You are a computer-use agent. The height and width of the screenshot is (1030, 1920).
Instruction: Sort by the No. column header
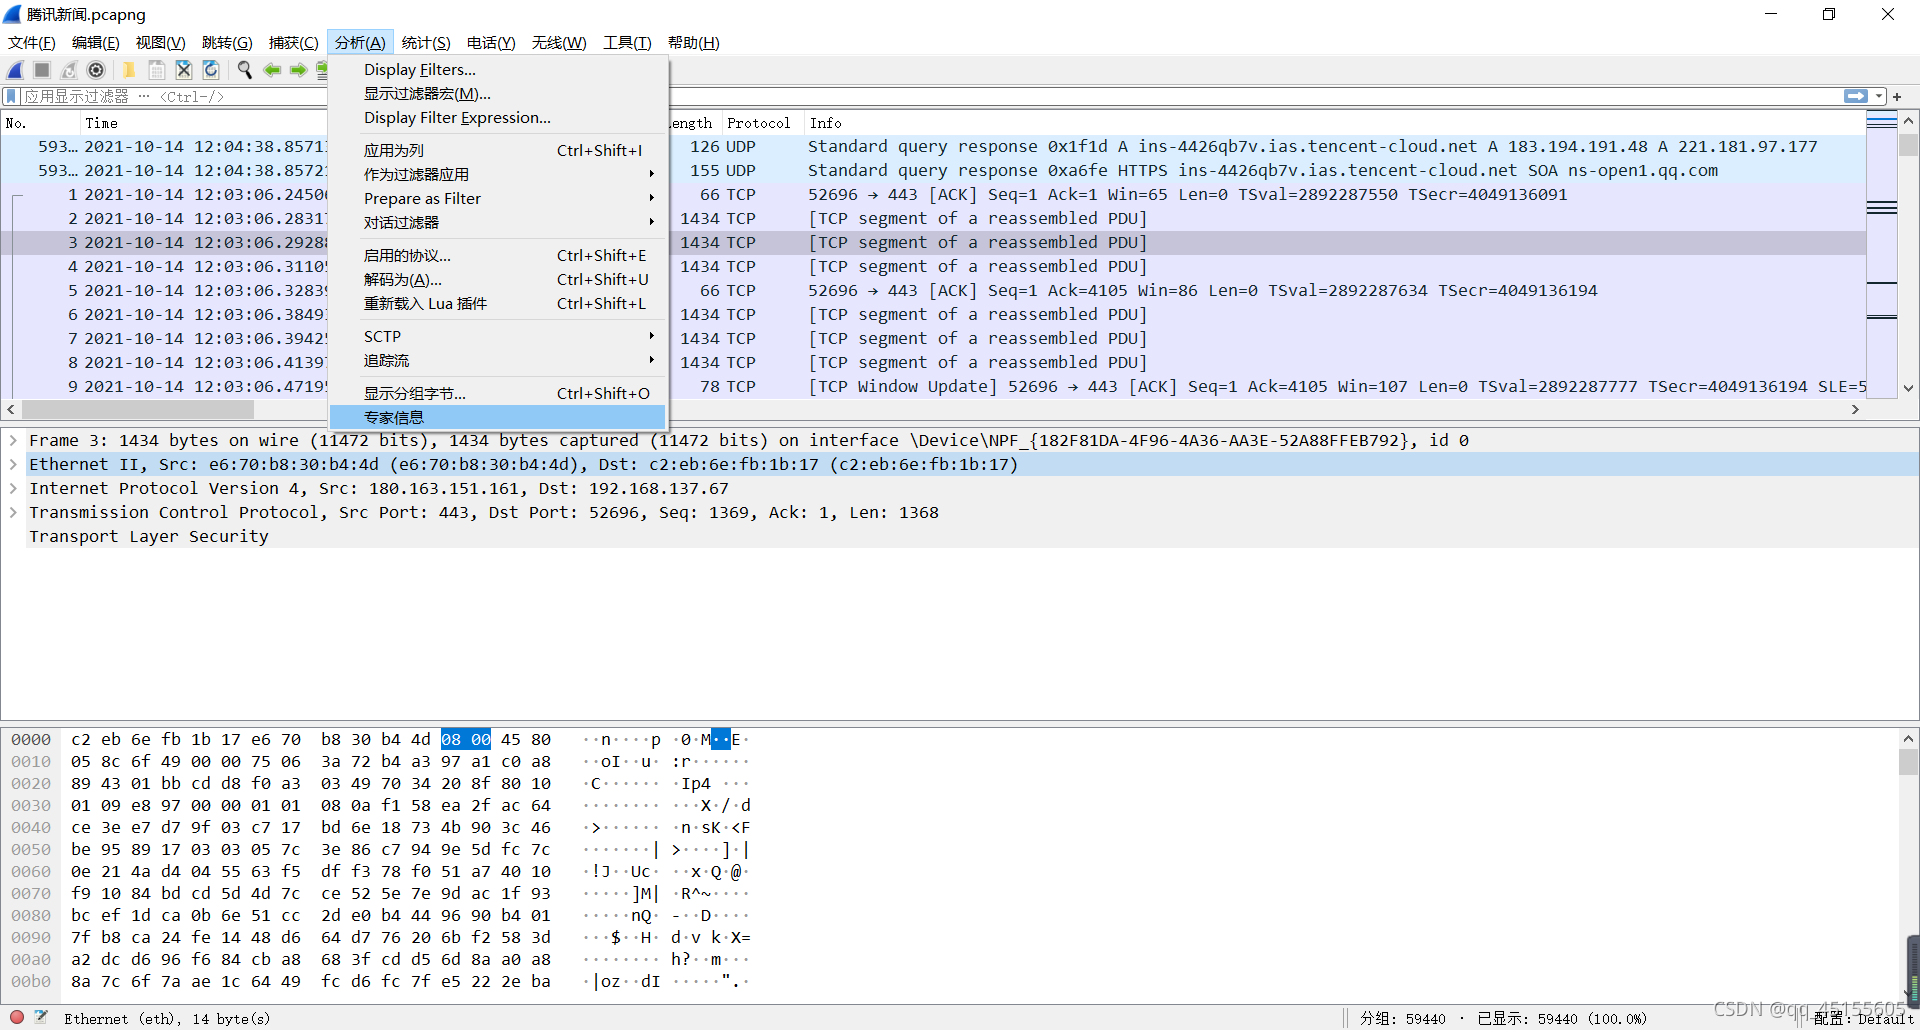pyautogui.click(x=40, y=123)
